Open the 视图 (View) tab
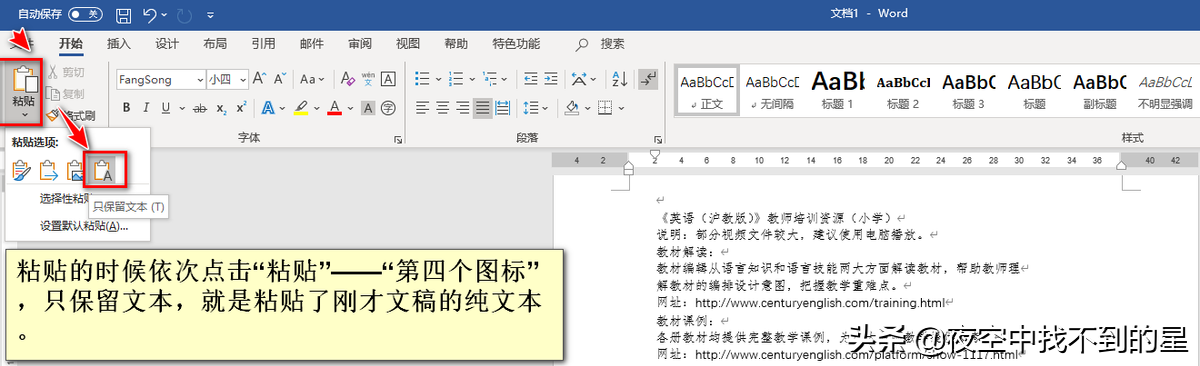This screenshot has width=1200, height=366. point(408,44)
